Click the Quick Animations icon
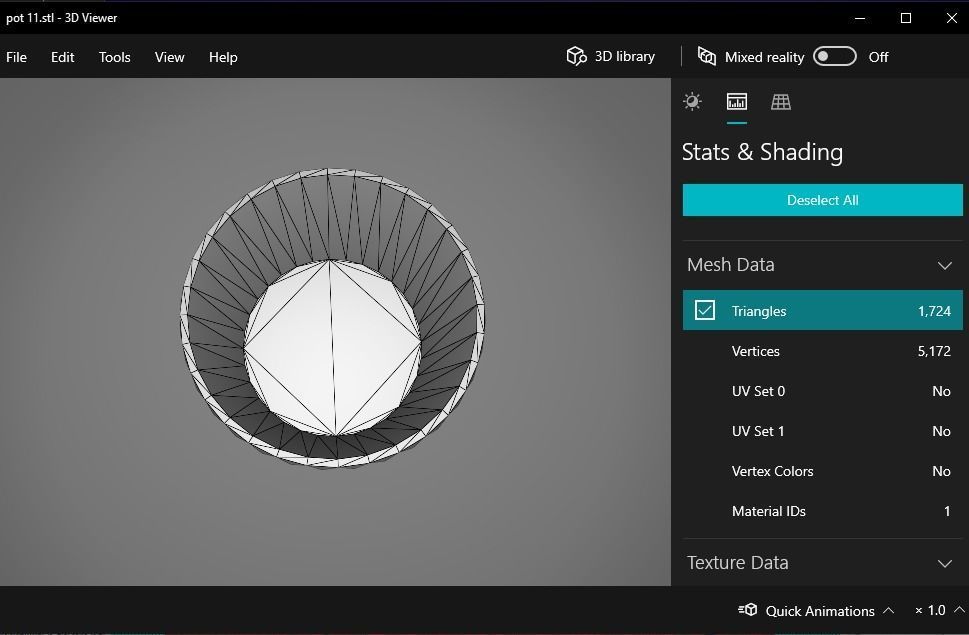 (x=748, y=610)
